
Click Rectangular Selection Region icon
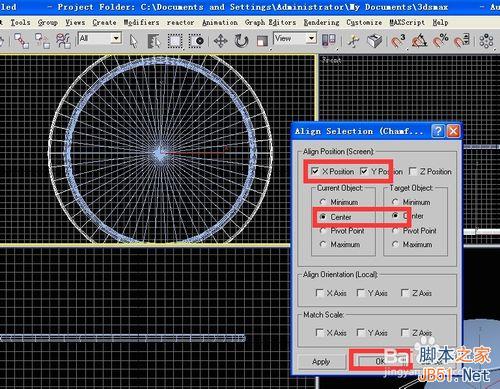tap(175, 41)
